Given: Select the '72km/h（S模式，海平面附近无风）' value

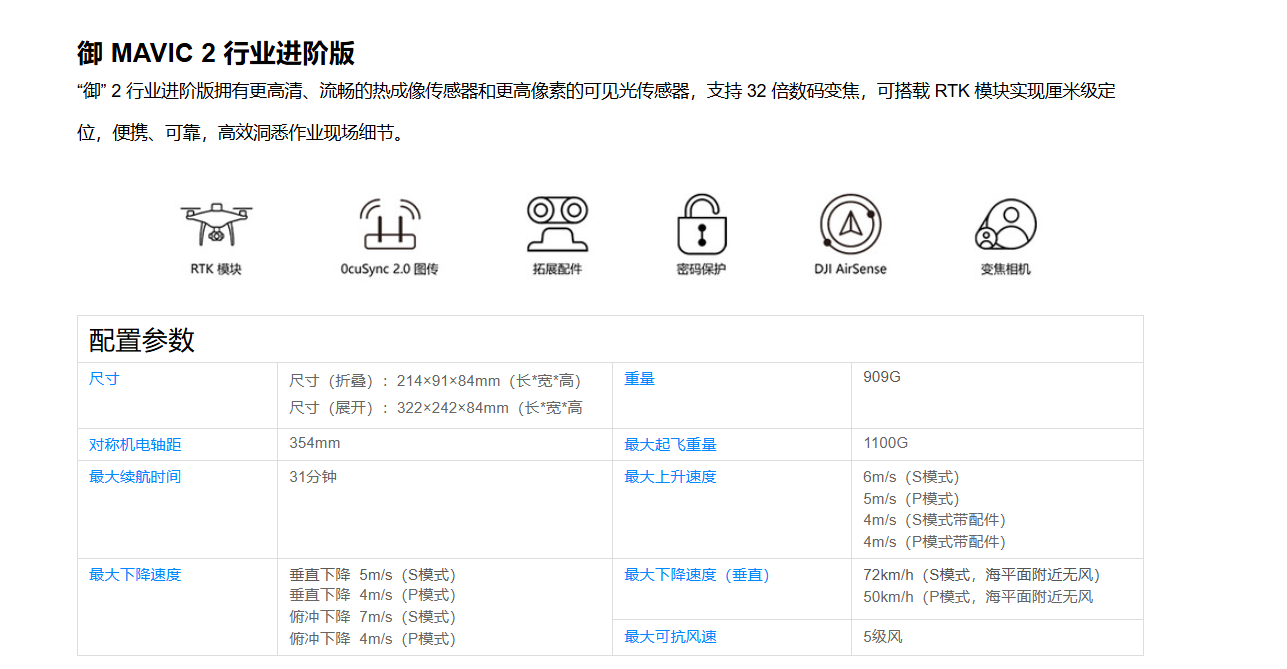Looking at the screenshot, I should click(x=981, y=575).
